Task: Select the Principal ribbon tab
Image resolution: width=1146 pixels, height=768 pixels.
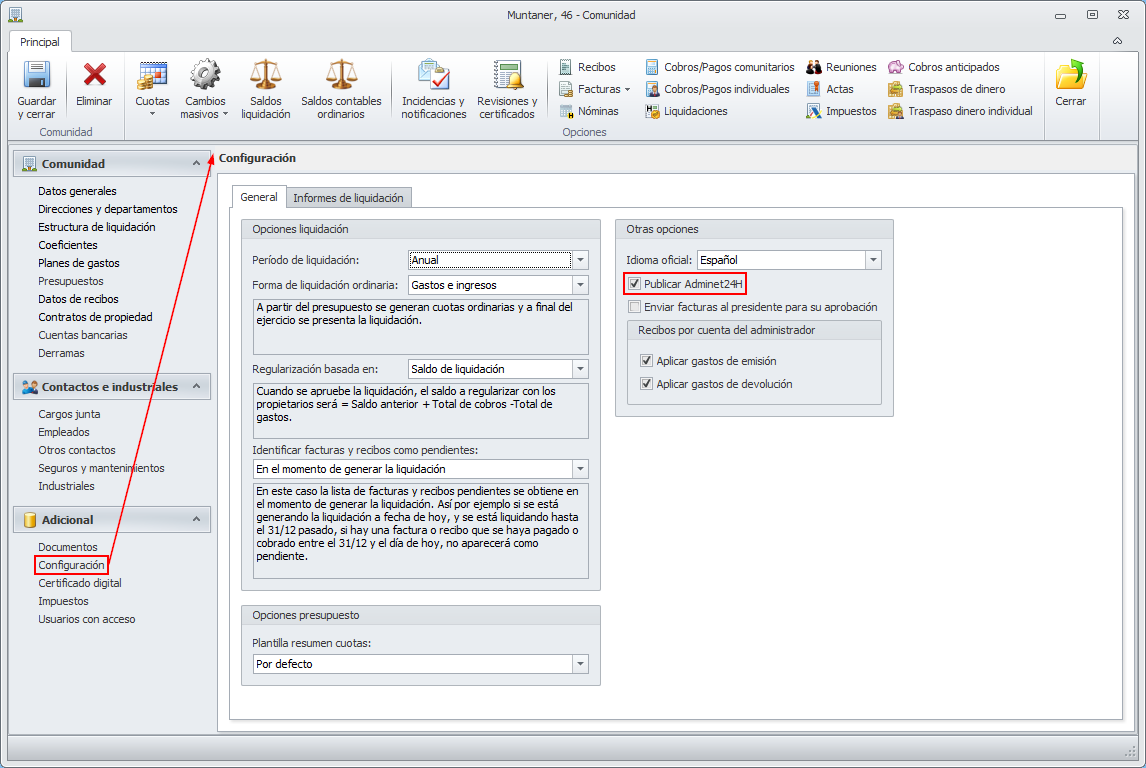Action: click(40, 42)
